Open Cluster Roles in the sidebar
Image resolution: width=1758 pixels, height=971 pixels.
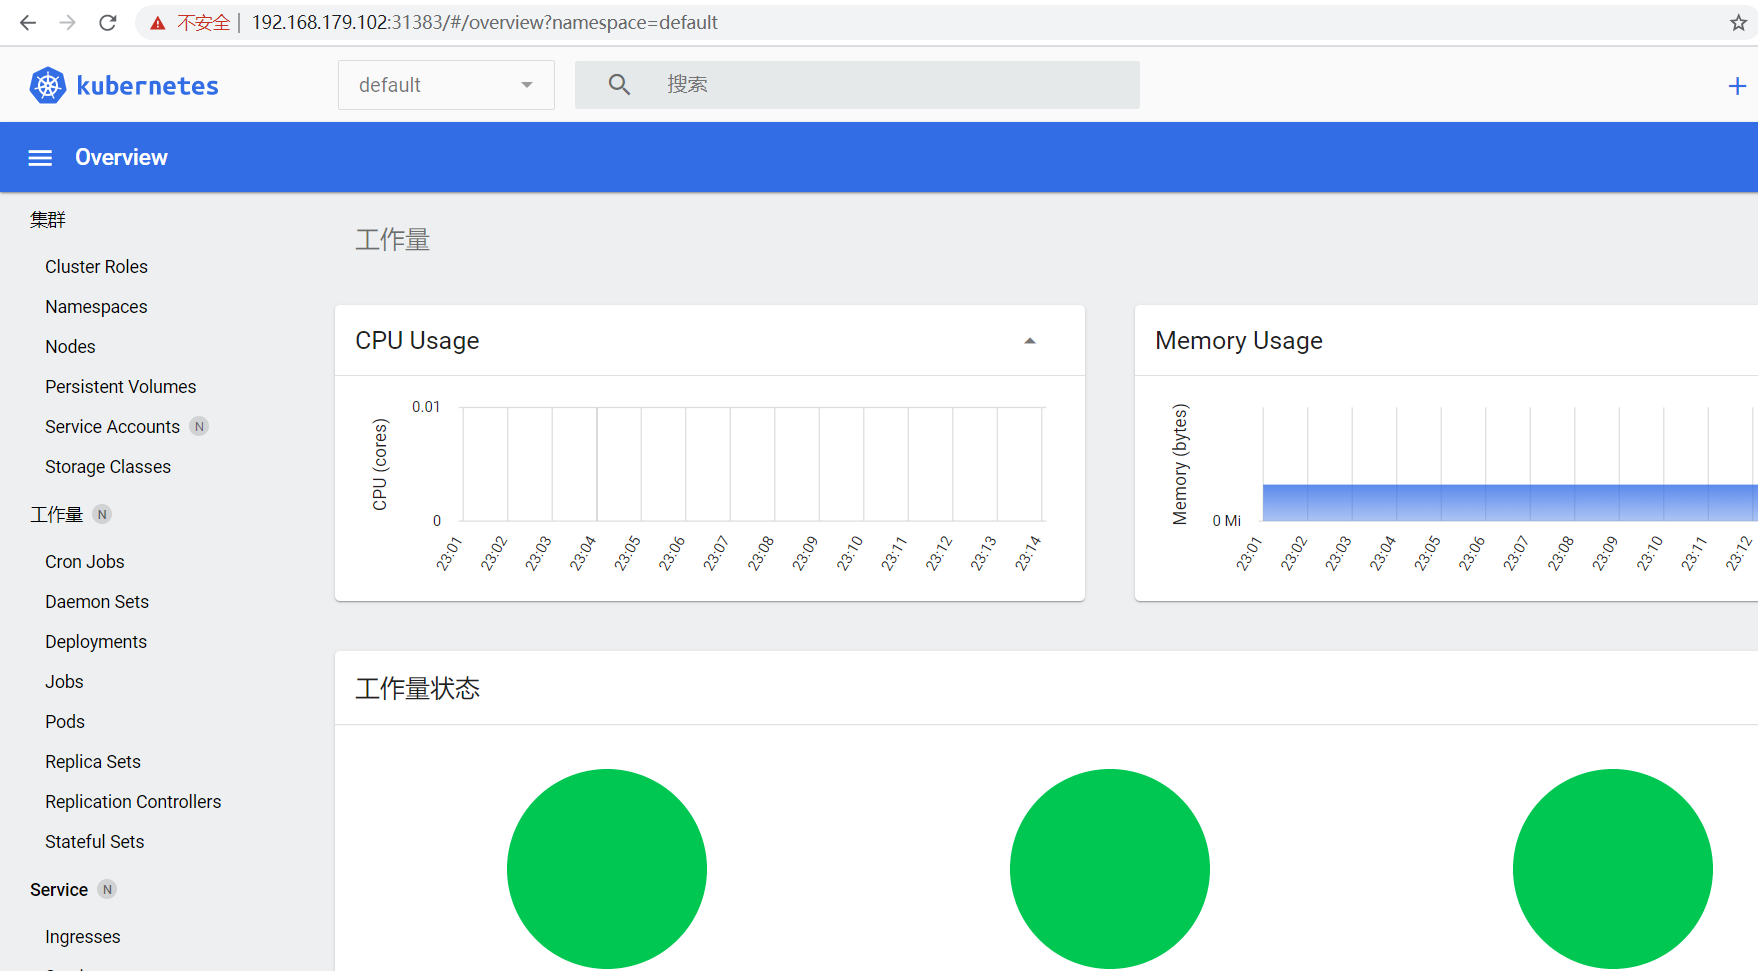coord(96,267)
